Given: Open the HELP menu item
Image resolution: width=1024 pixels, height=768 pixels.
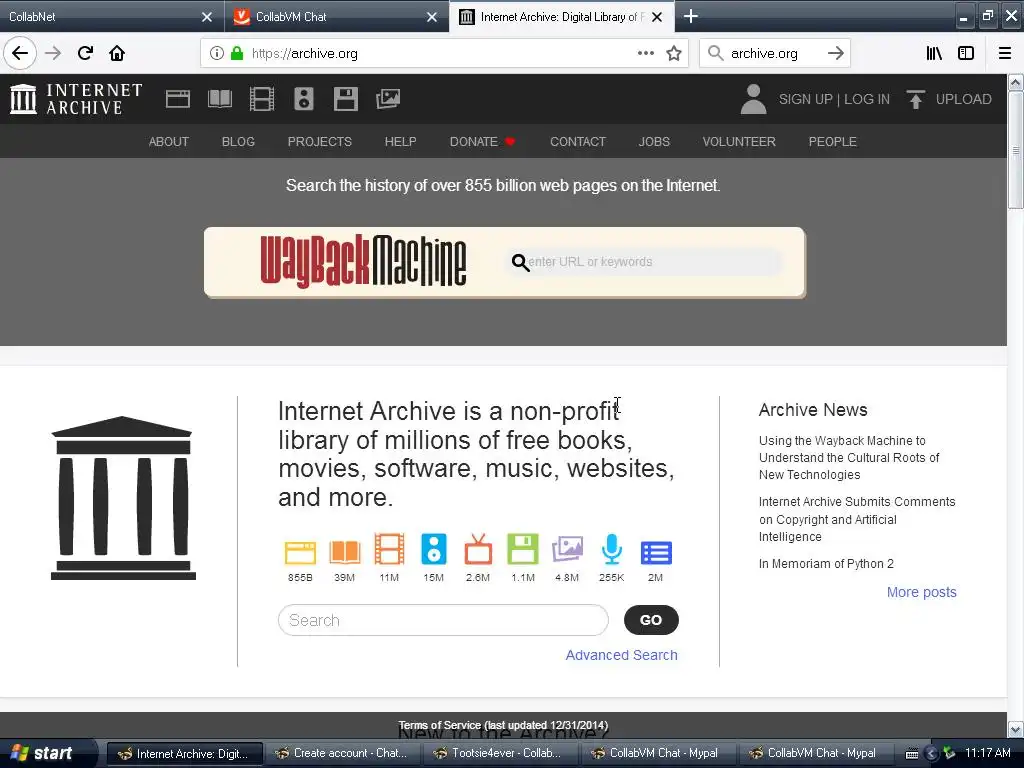Looking at the screenshot, I should (400, 142).
